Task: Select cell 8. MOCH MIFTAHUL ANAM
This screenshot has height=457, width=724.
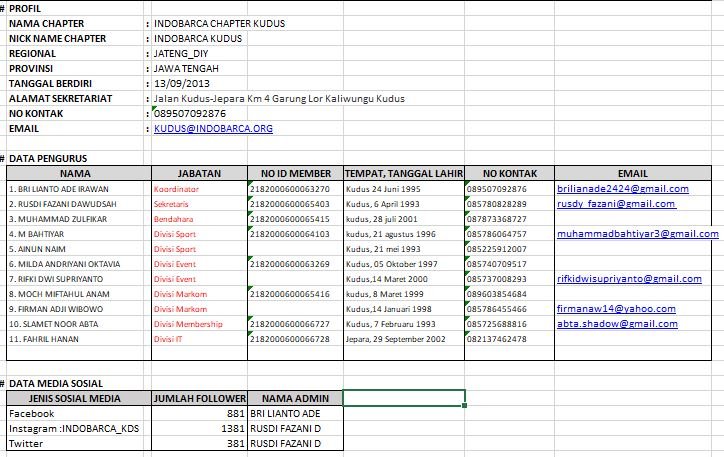Action: [79, 294]
